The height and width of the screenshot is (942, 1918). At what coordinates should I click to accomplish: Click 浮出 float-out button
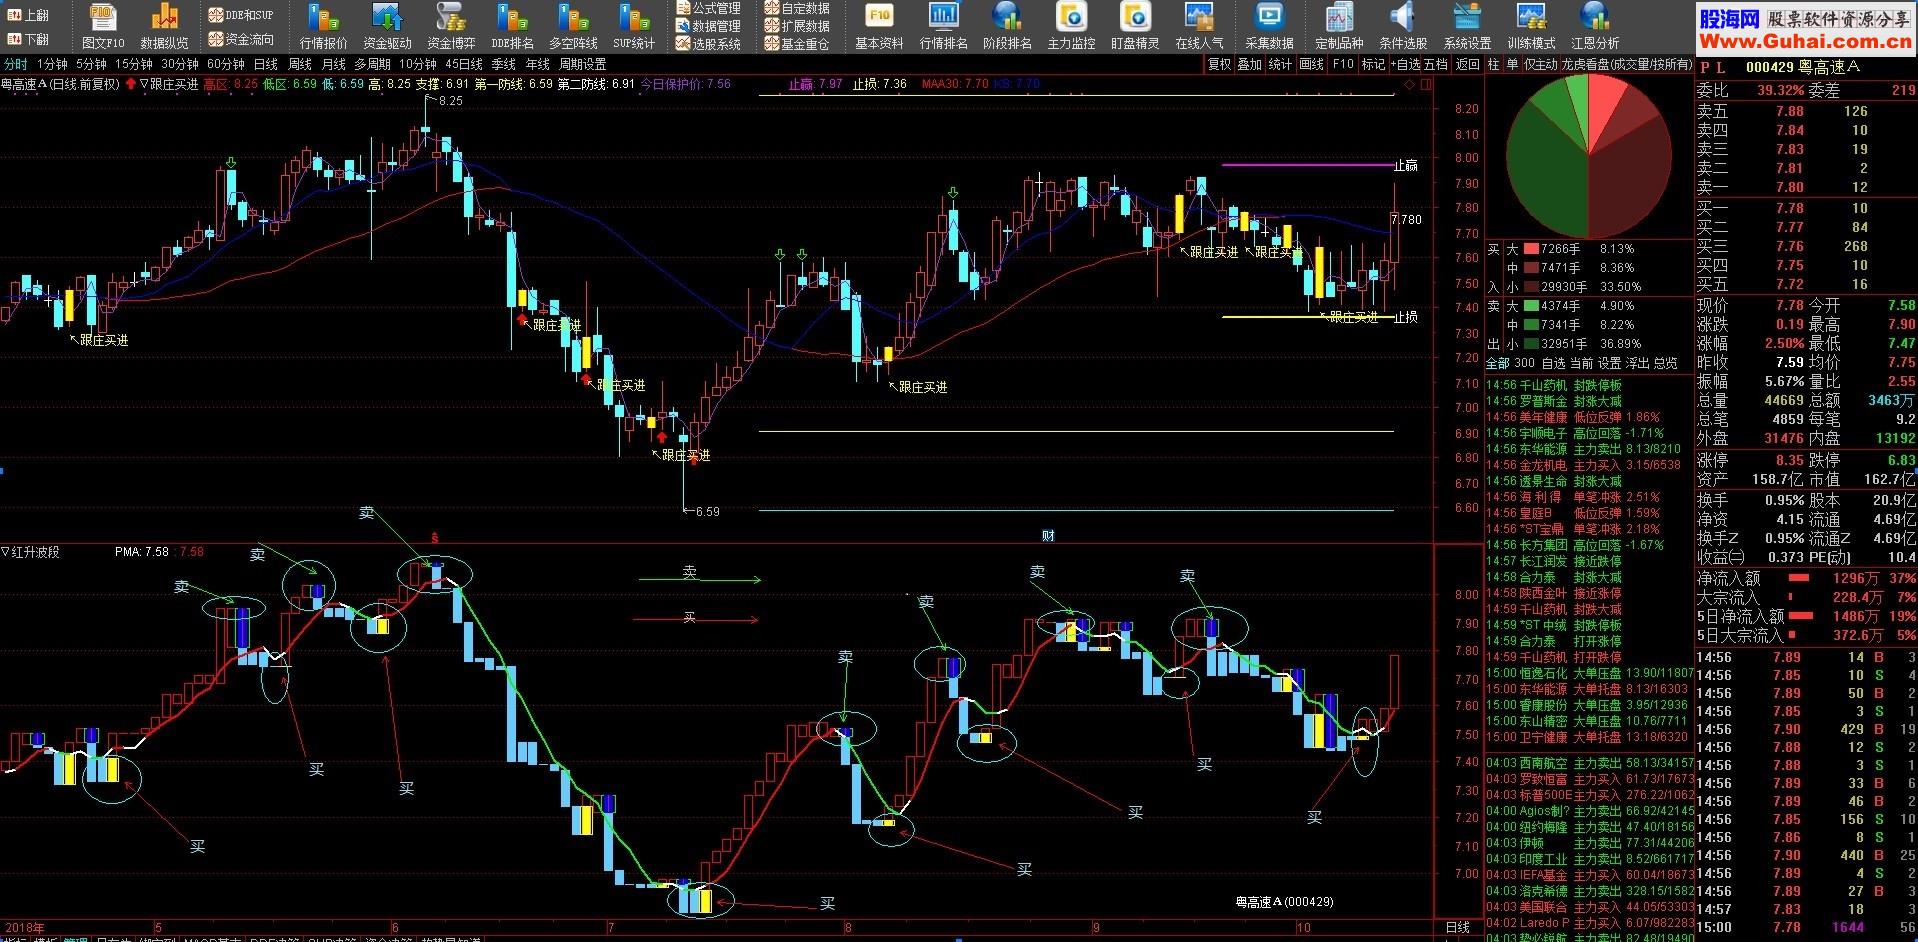pyautogui.click(x=1637, y=363)
